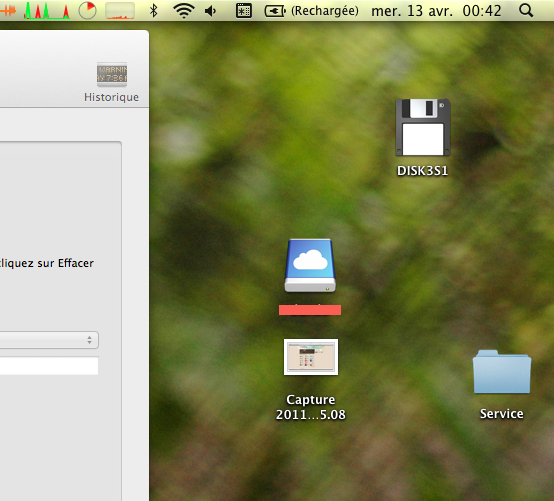Viewport: 554px width, 501px height.
Task: Open the network activity graph monitor
Action: 120,10
